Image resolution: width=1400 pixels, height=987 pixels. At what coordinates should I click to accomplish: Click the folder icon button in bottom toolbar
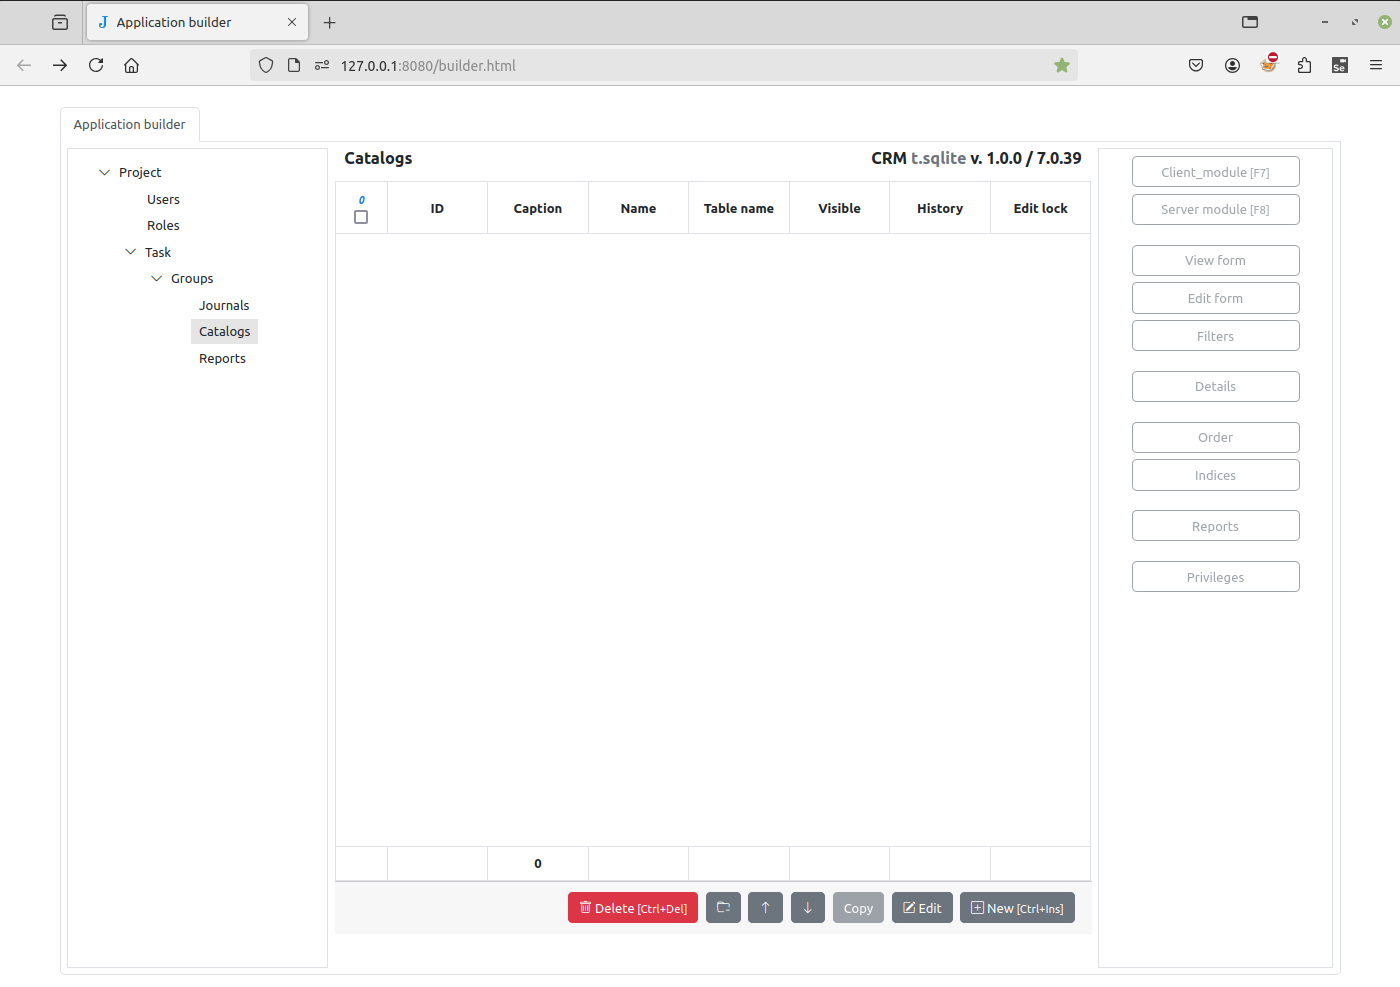723,908
